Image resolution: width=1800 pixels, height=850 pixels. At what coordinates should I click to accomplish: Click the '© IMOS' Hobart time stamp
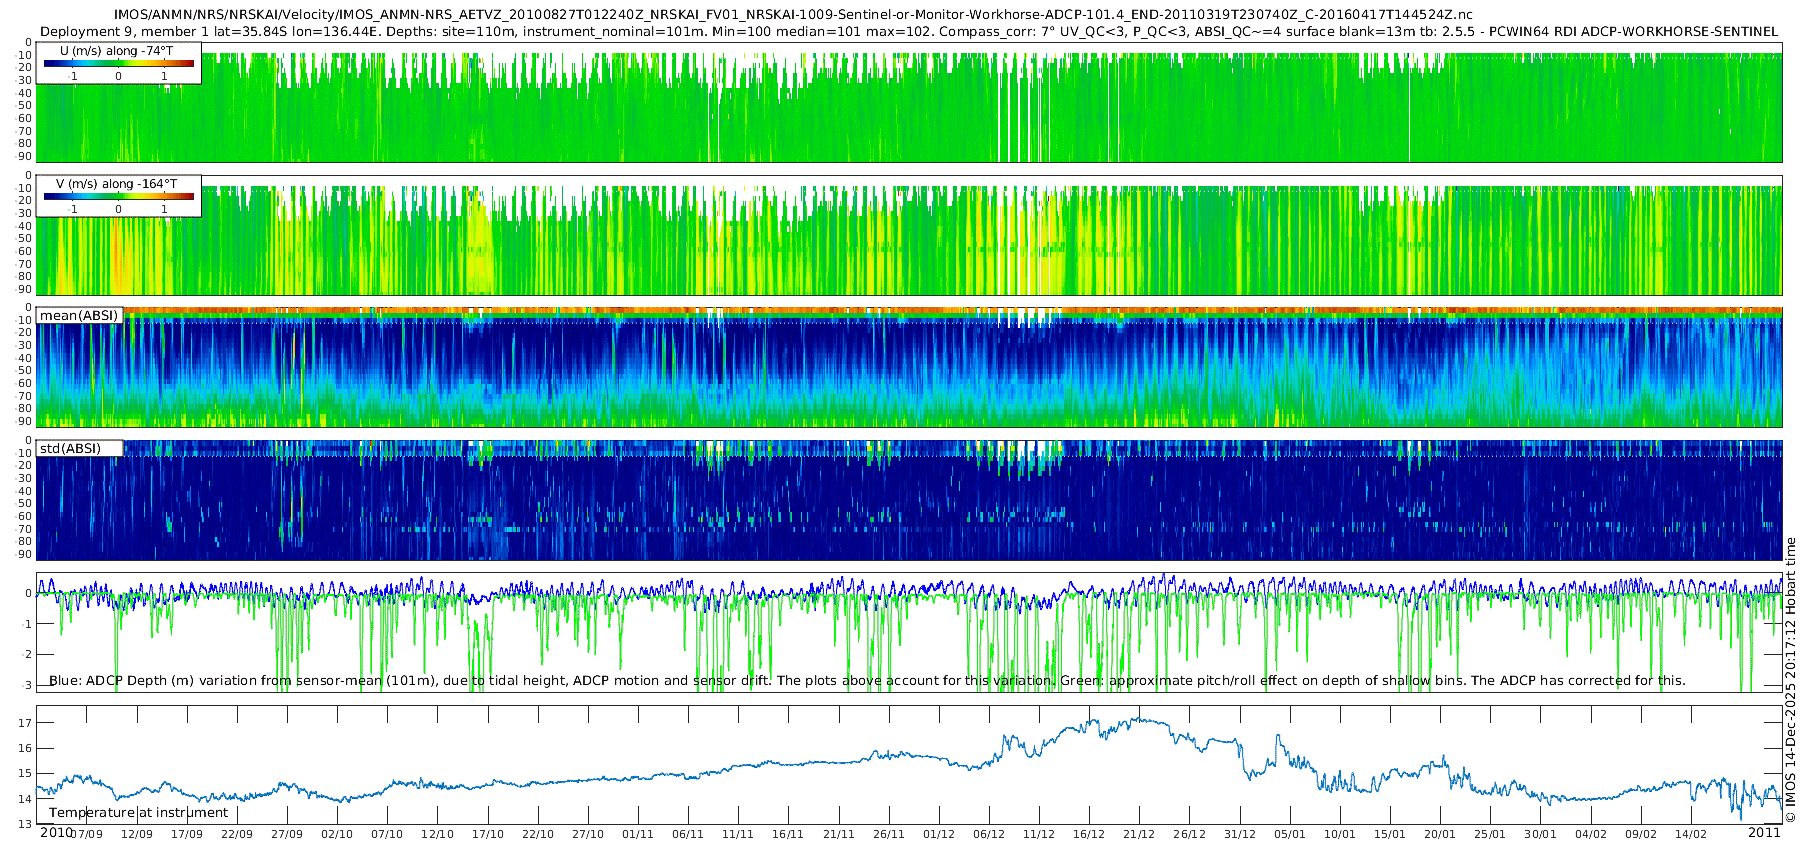[1790, 680]
